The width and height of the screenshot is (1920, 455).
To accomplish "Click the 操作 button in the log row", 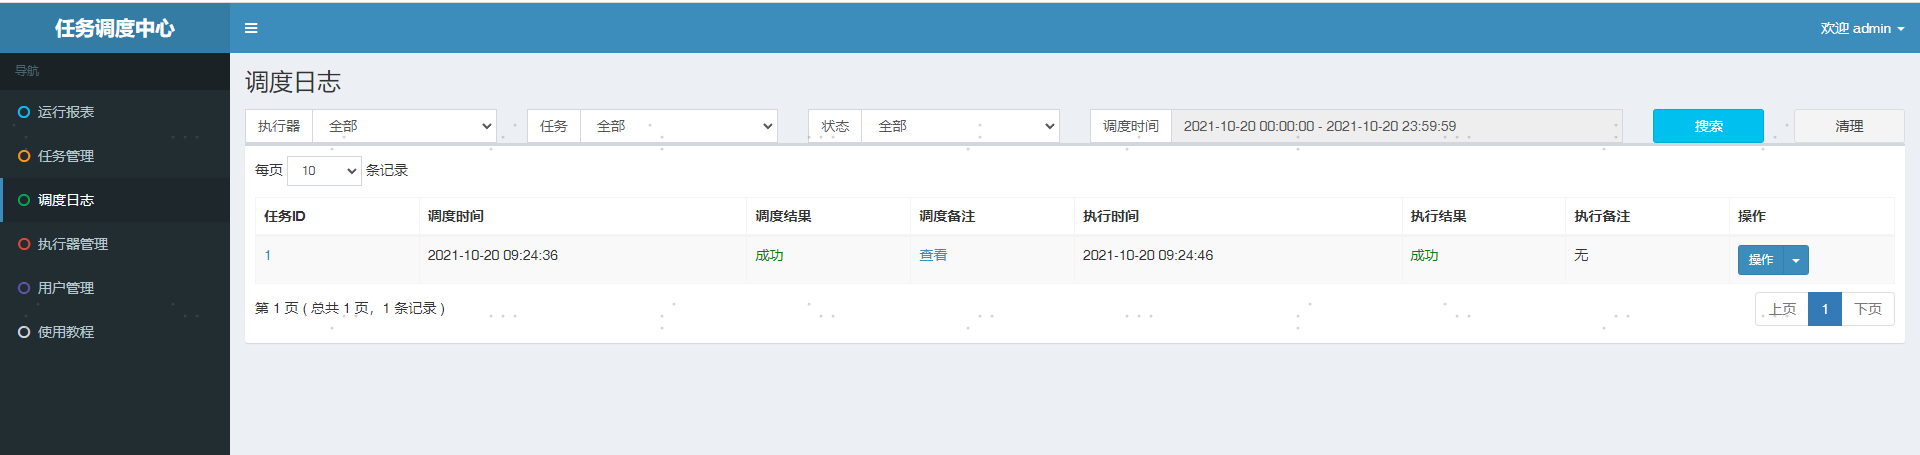I will pyautogui.click(x=1761, y=260).
